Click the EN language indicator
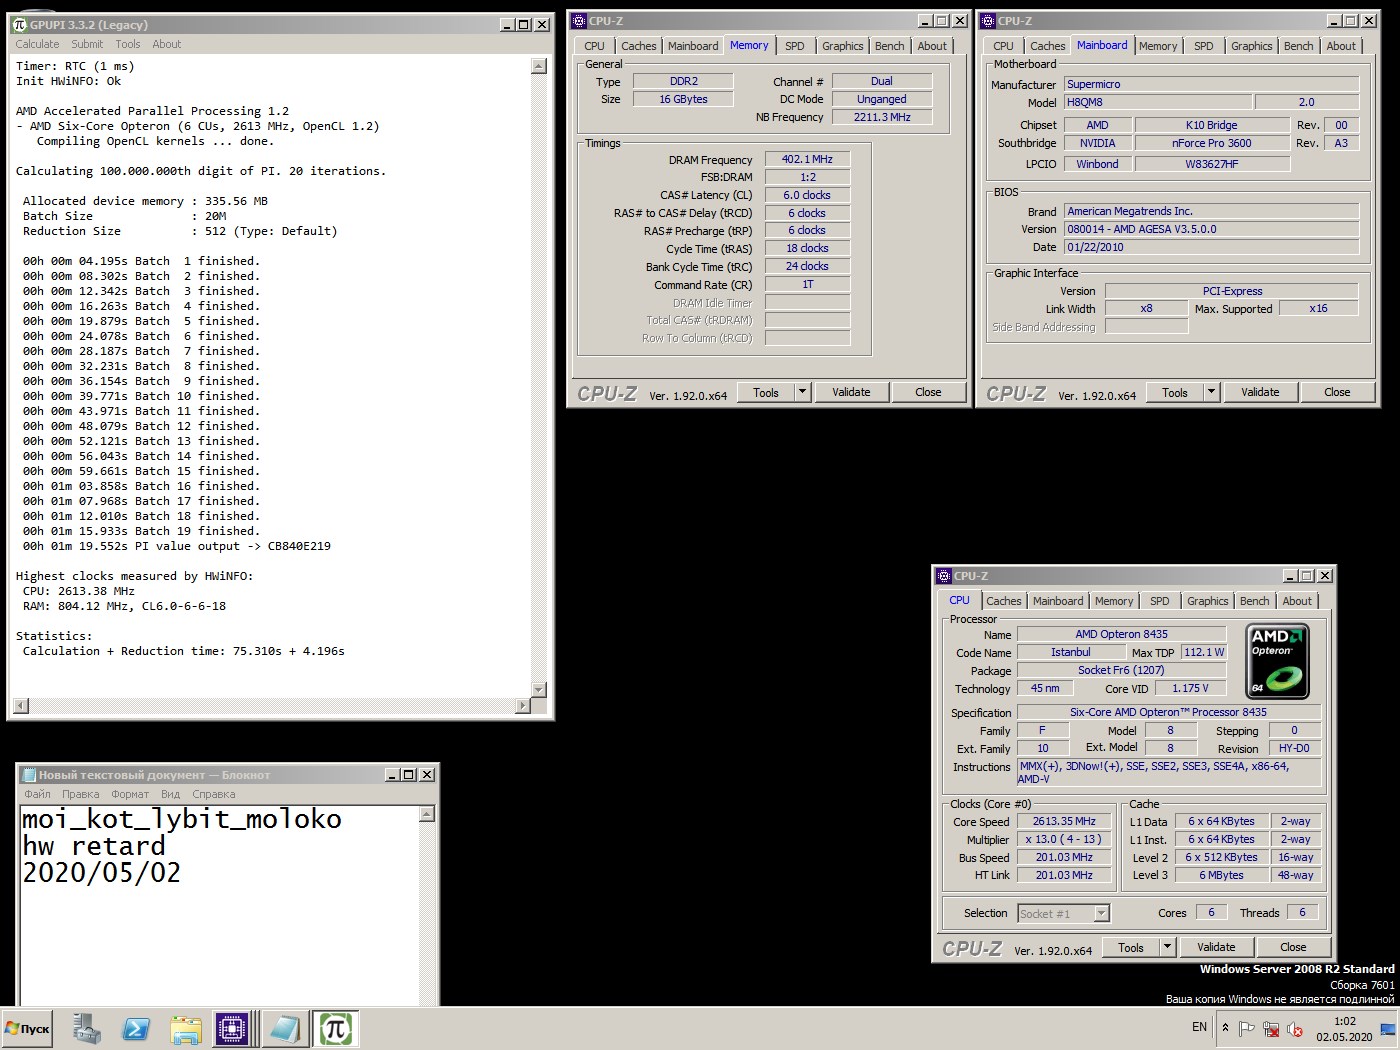 click(x=1199, y=1027)
